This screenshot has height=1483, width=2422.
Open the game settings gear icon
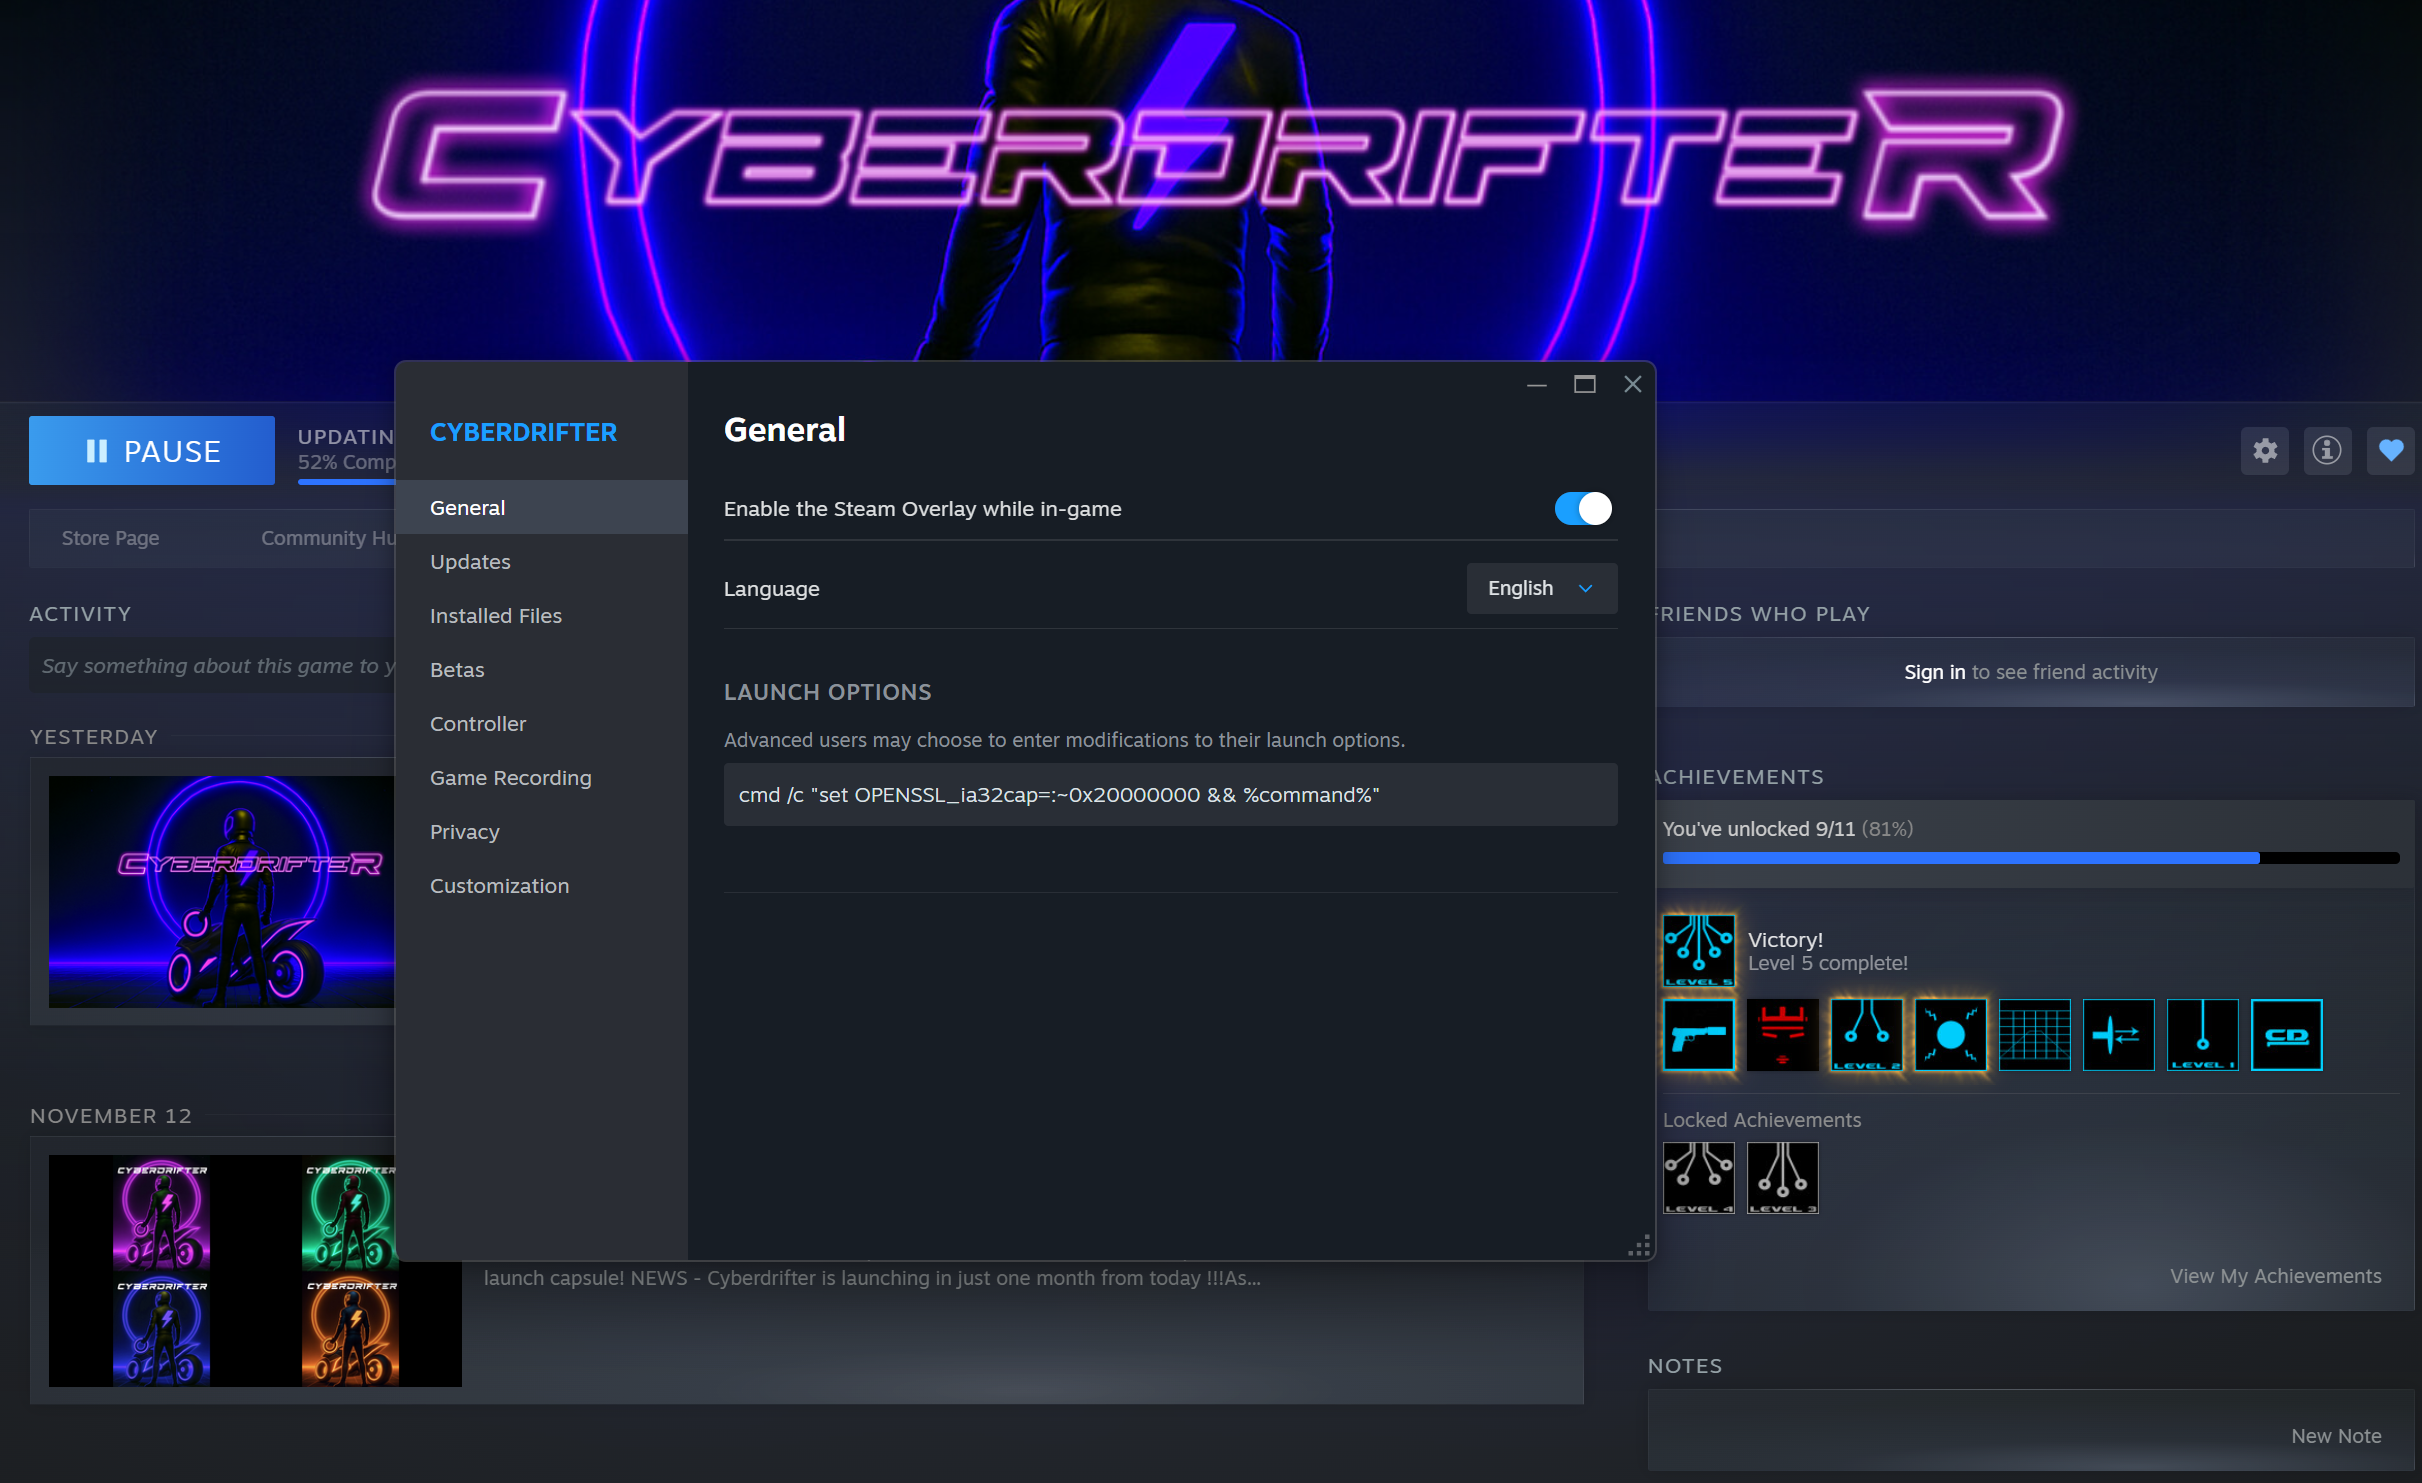(2265, 451)
